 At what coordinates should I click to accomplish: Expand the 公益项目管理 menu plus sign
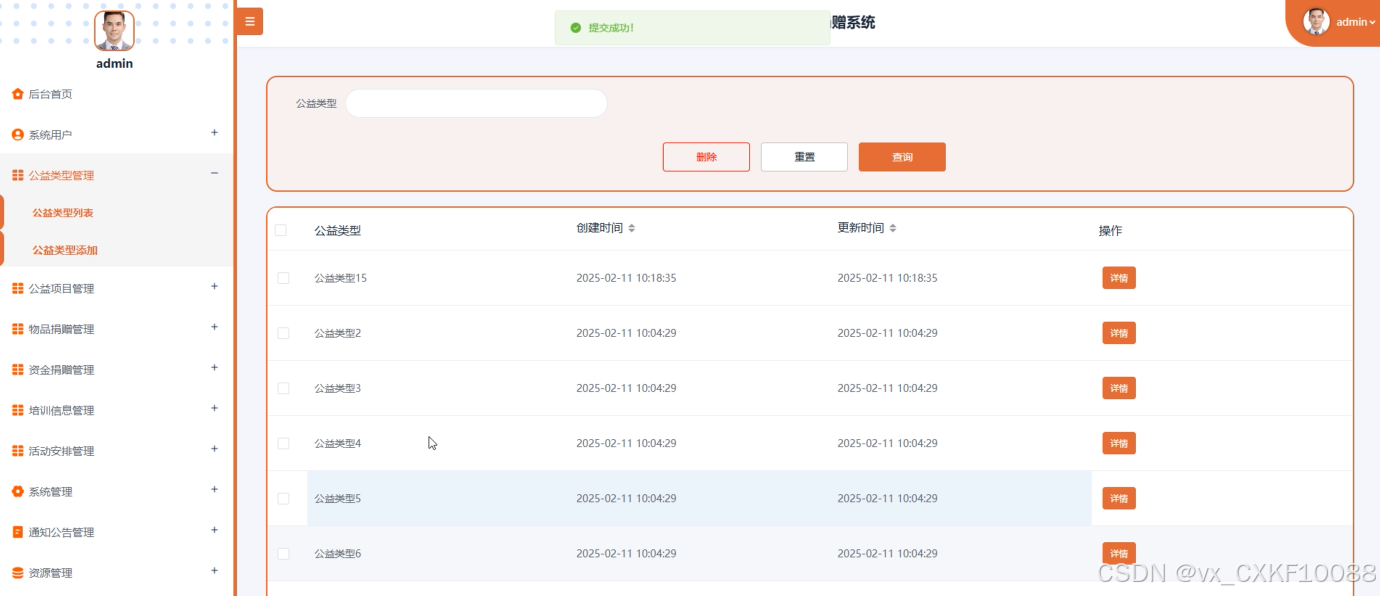click(x=214, y=286)
